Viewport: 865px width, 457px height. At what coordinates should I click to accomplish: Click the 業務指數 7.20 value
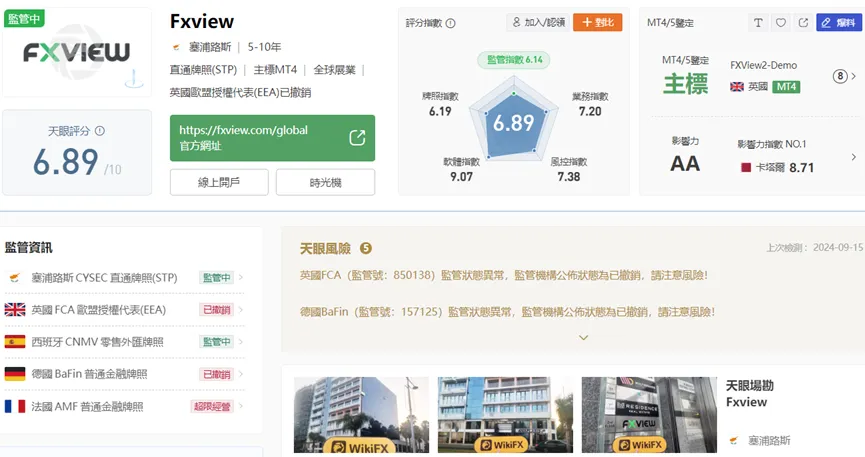[590, 111]
